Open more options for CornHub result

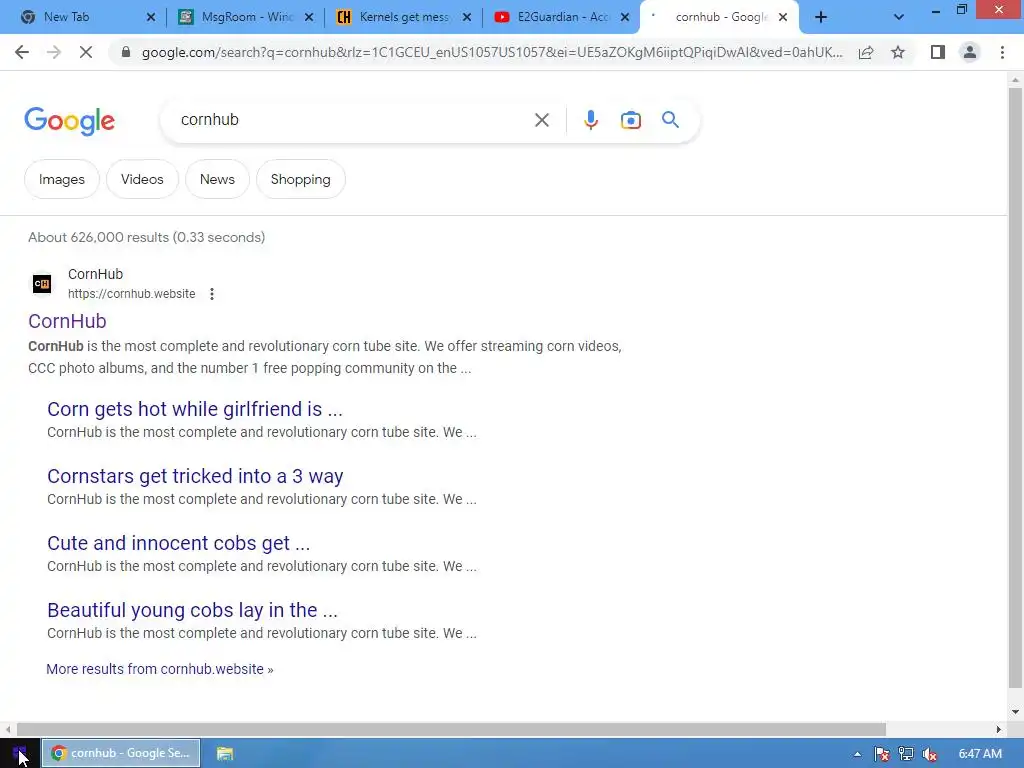pos(212,294)
